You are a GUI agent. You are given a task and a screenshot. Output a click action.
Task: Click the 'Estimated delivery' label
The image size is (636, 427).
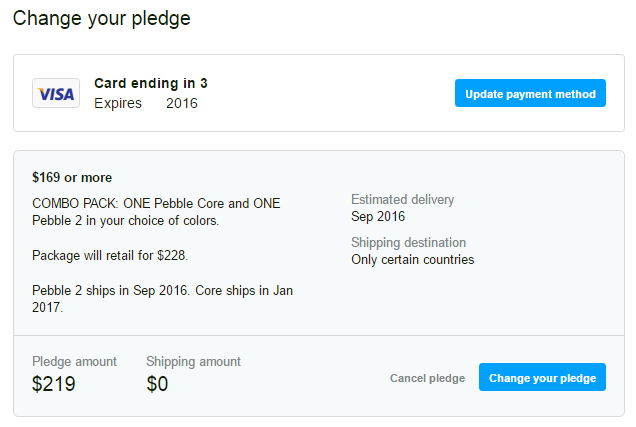[402, 200]
